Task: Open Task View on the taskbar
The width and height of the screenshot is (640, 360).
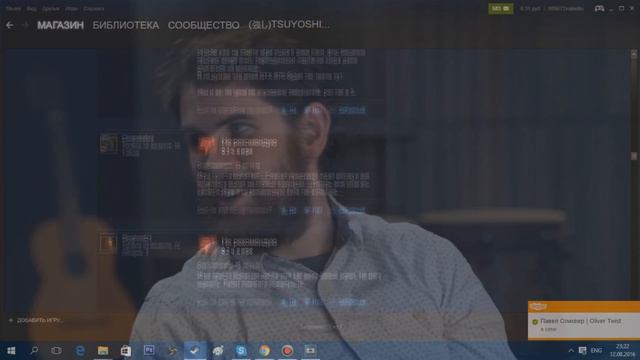Action: (56, 350)
